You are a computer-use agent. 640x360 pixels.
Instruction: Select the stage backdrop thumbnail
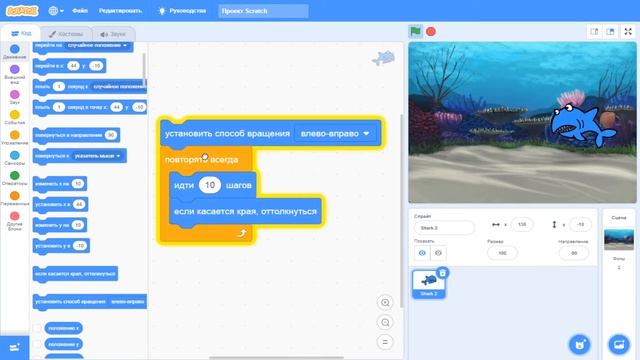(x=619, y=239)
